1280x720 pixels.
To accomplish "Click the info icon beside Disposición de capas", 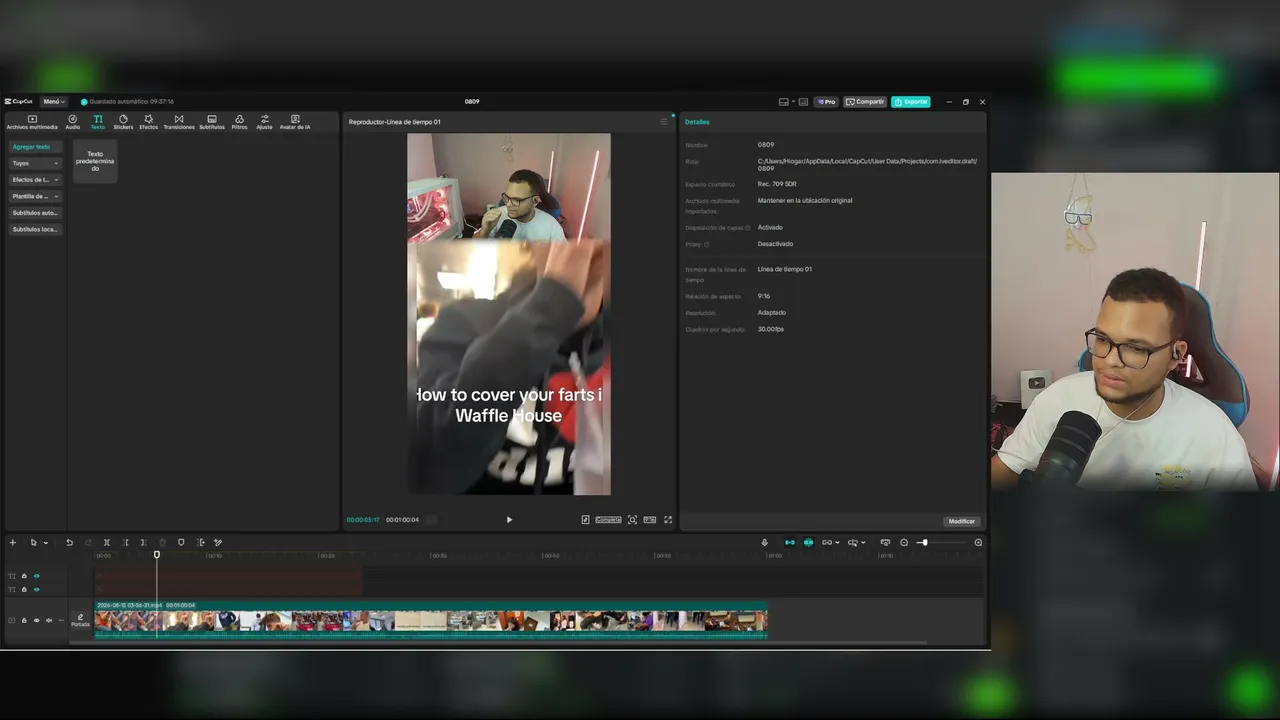I will tap(747, 228).
